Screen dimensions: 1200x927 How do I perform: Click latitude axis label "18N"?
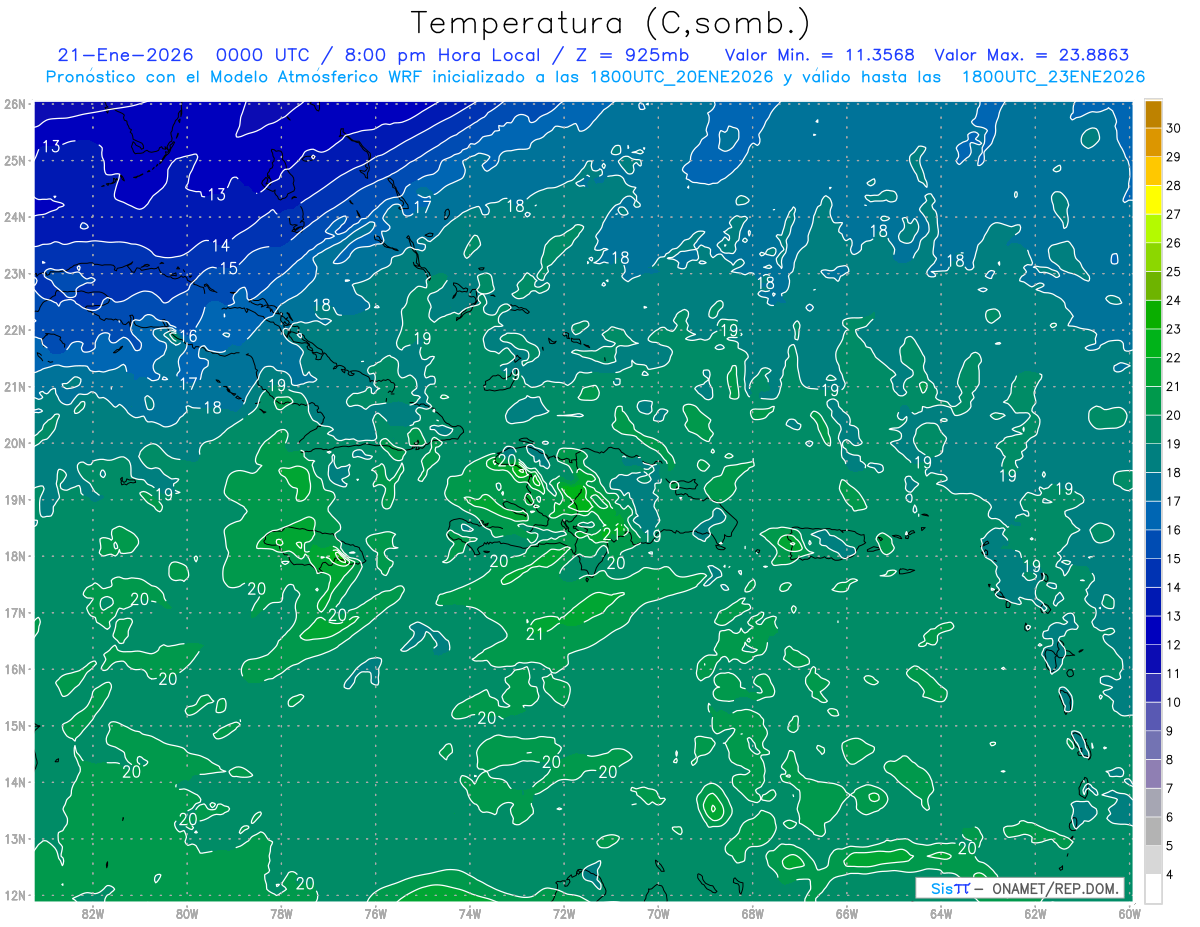pos(14,556)
